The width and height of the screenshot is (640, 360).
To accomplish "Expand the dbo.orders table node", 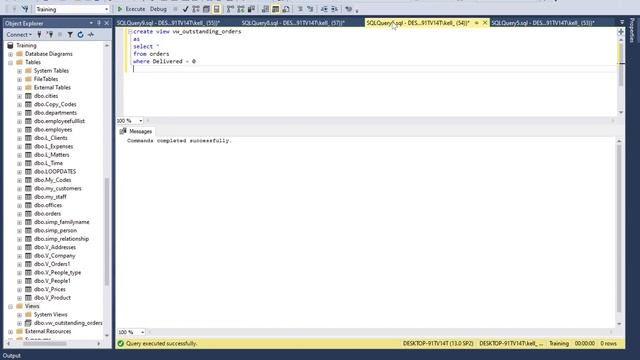I will (19, 214).
